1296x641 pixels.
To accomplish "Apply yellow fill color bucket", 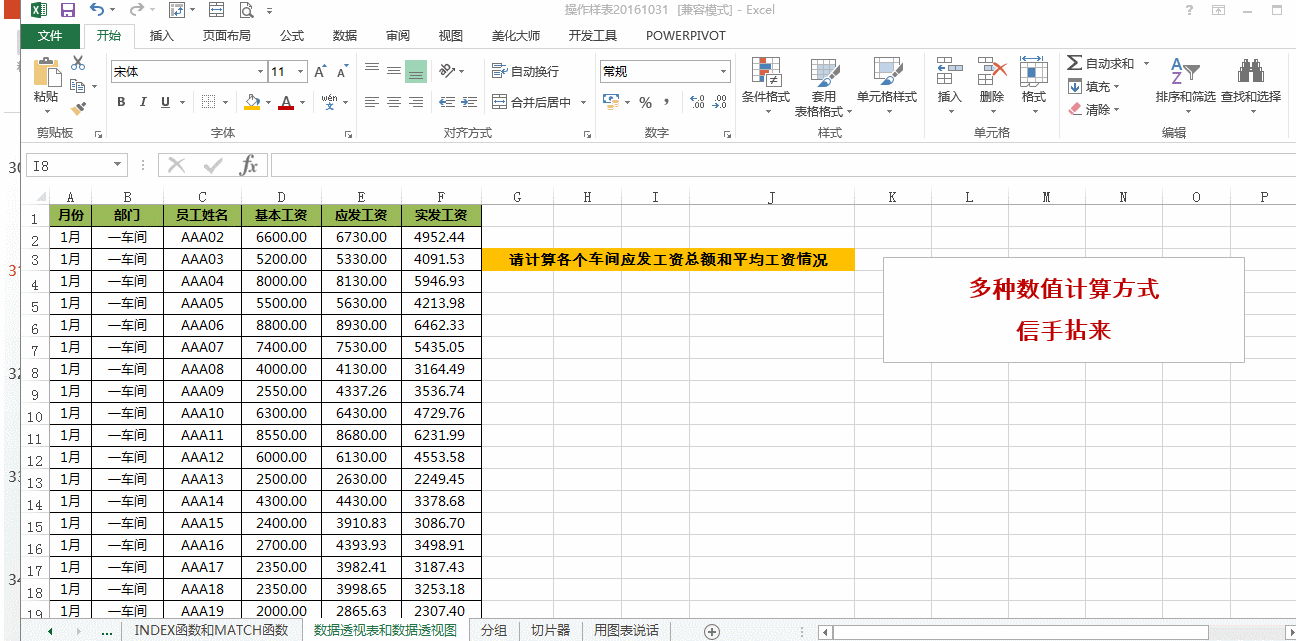I will click(x=252, y=102).
